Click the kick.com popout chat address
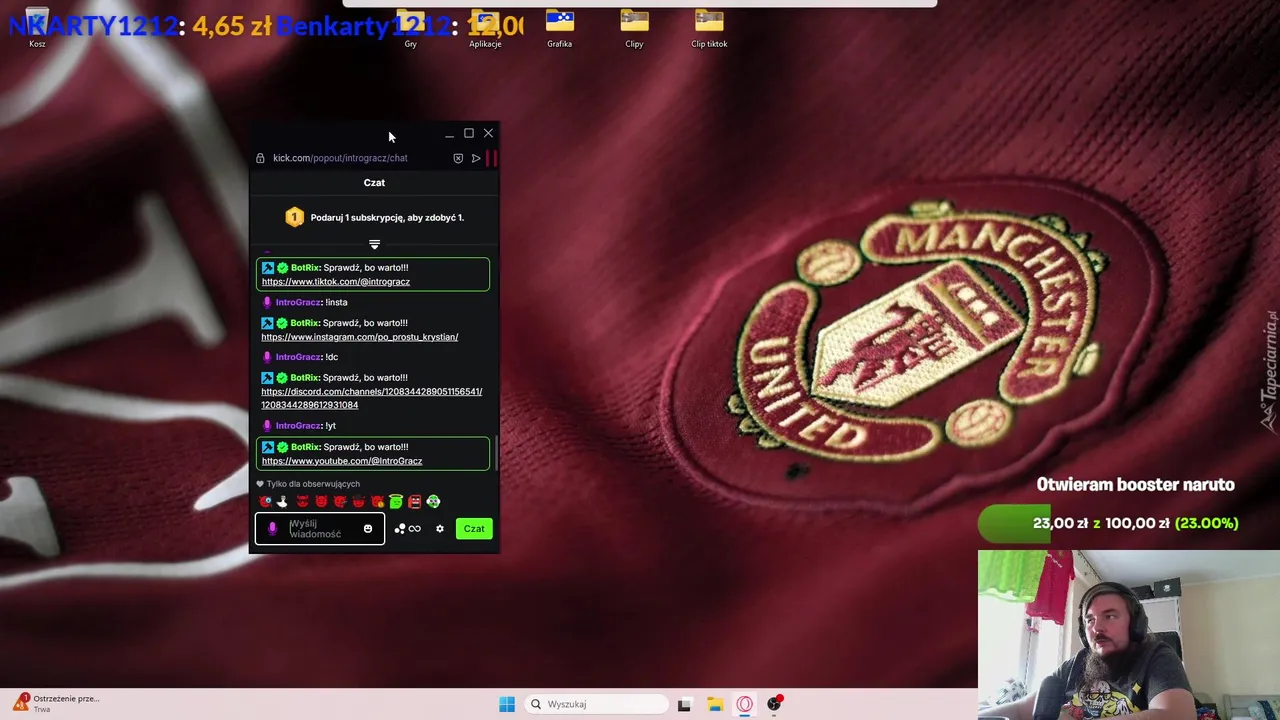Screen dimensions: 1280x720 (x=340, y=158)
